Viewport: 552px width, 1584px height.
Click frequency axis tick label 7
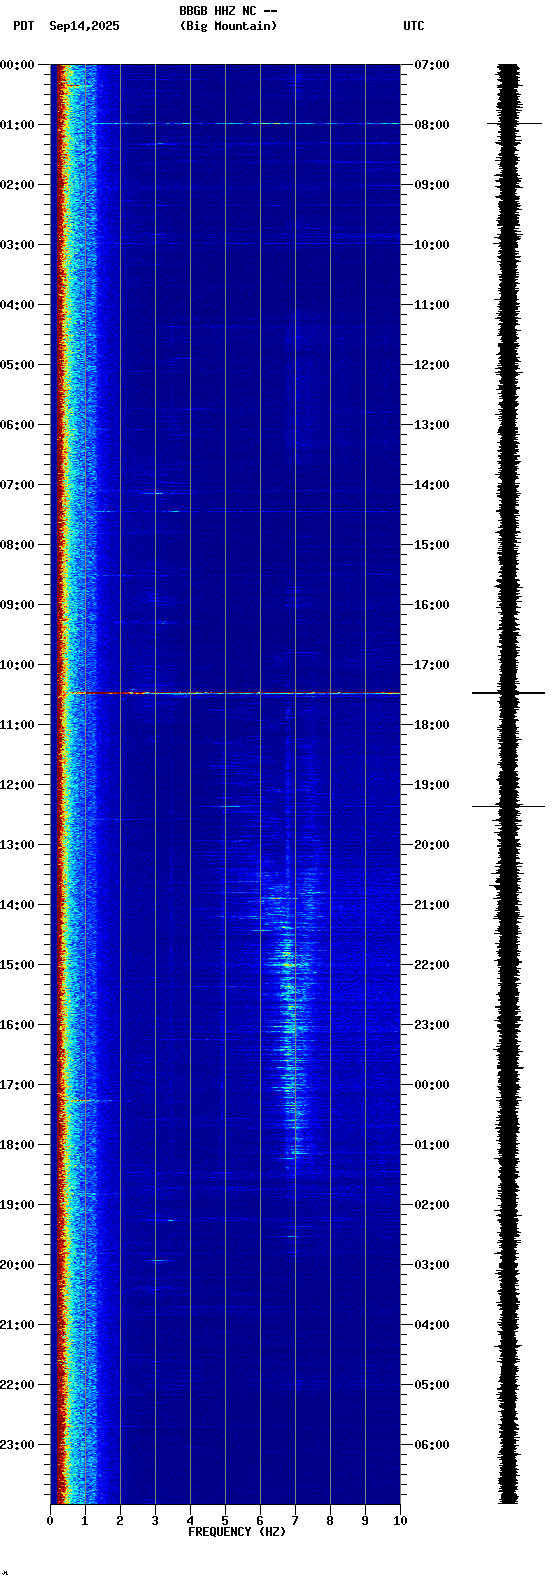pos(295,1521)
